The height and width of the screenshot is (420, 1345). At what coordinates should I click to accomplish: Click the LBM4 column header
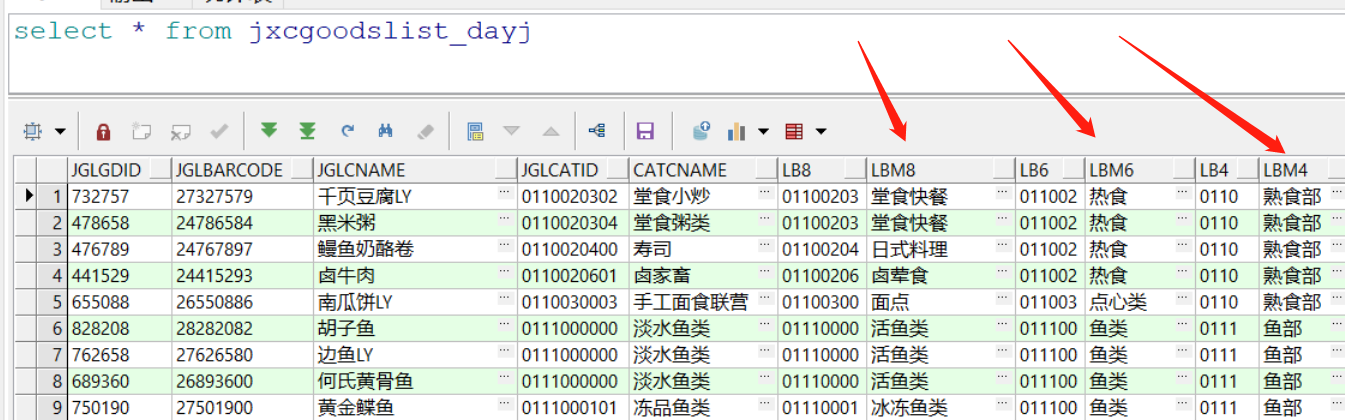[1301, 169]
